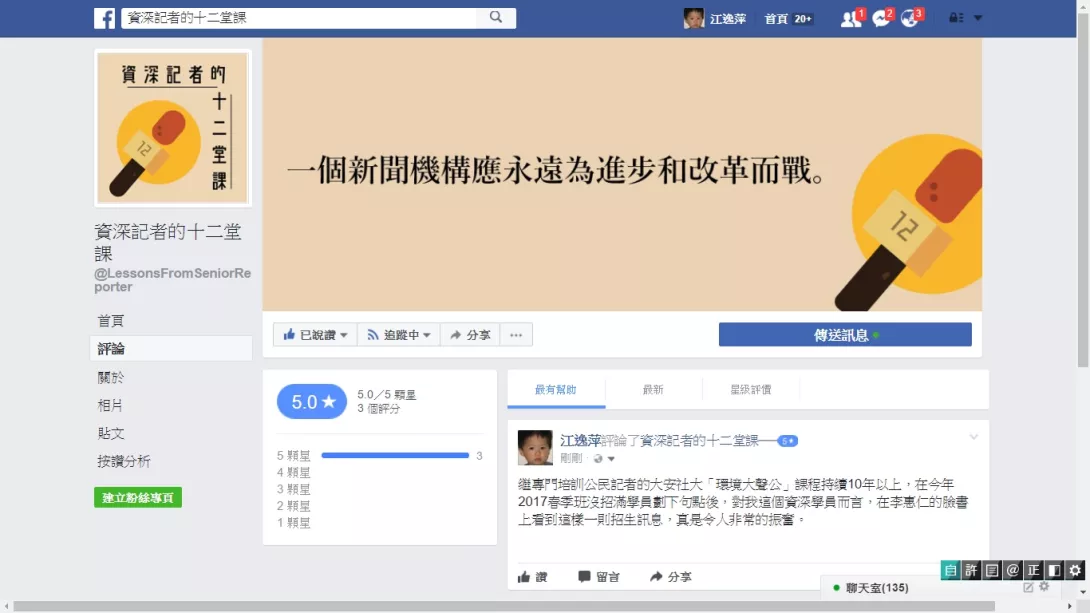Open the Messenger messages icon

[x=881, y=19]
